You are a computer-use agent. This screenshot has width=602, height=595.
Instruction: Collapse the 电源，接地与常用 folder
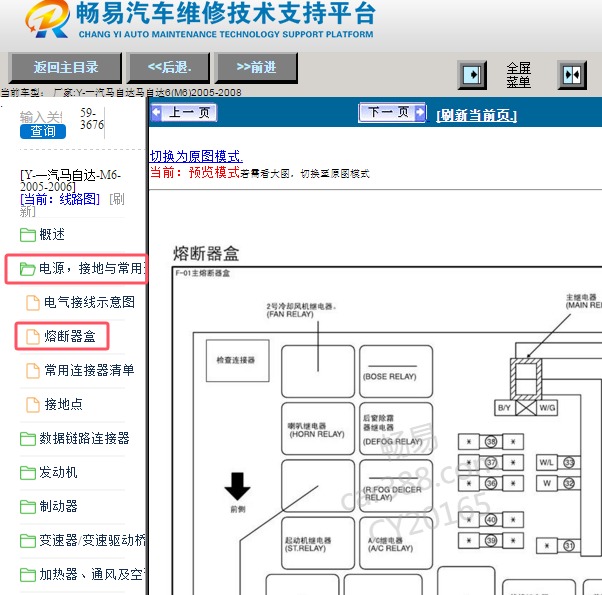pyautogui.click(x=92, y=268)
